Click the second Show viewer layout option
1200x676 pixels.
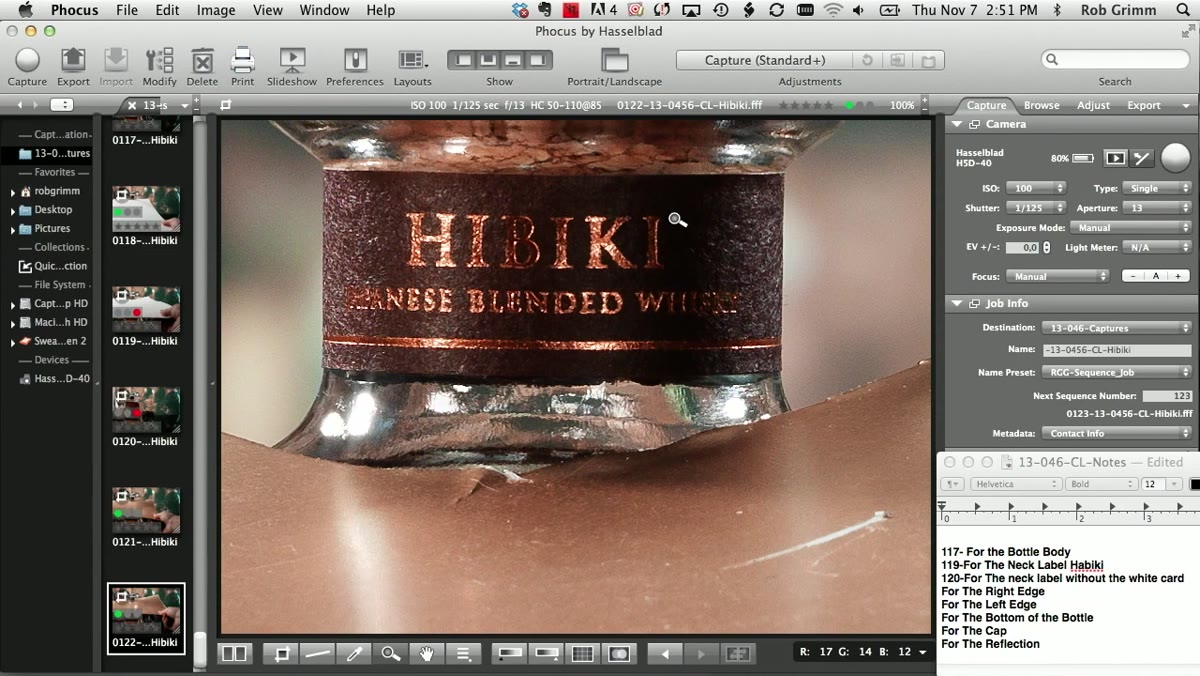coord(487,60)
